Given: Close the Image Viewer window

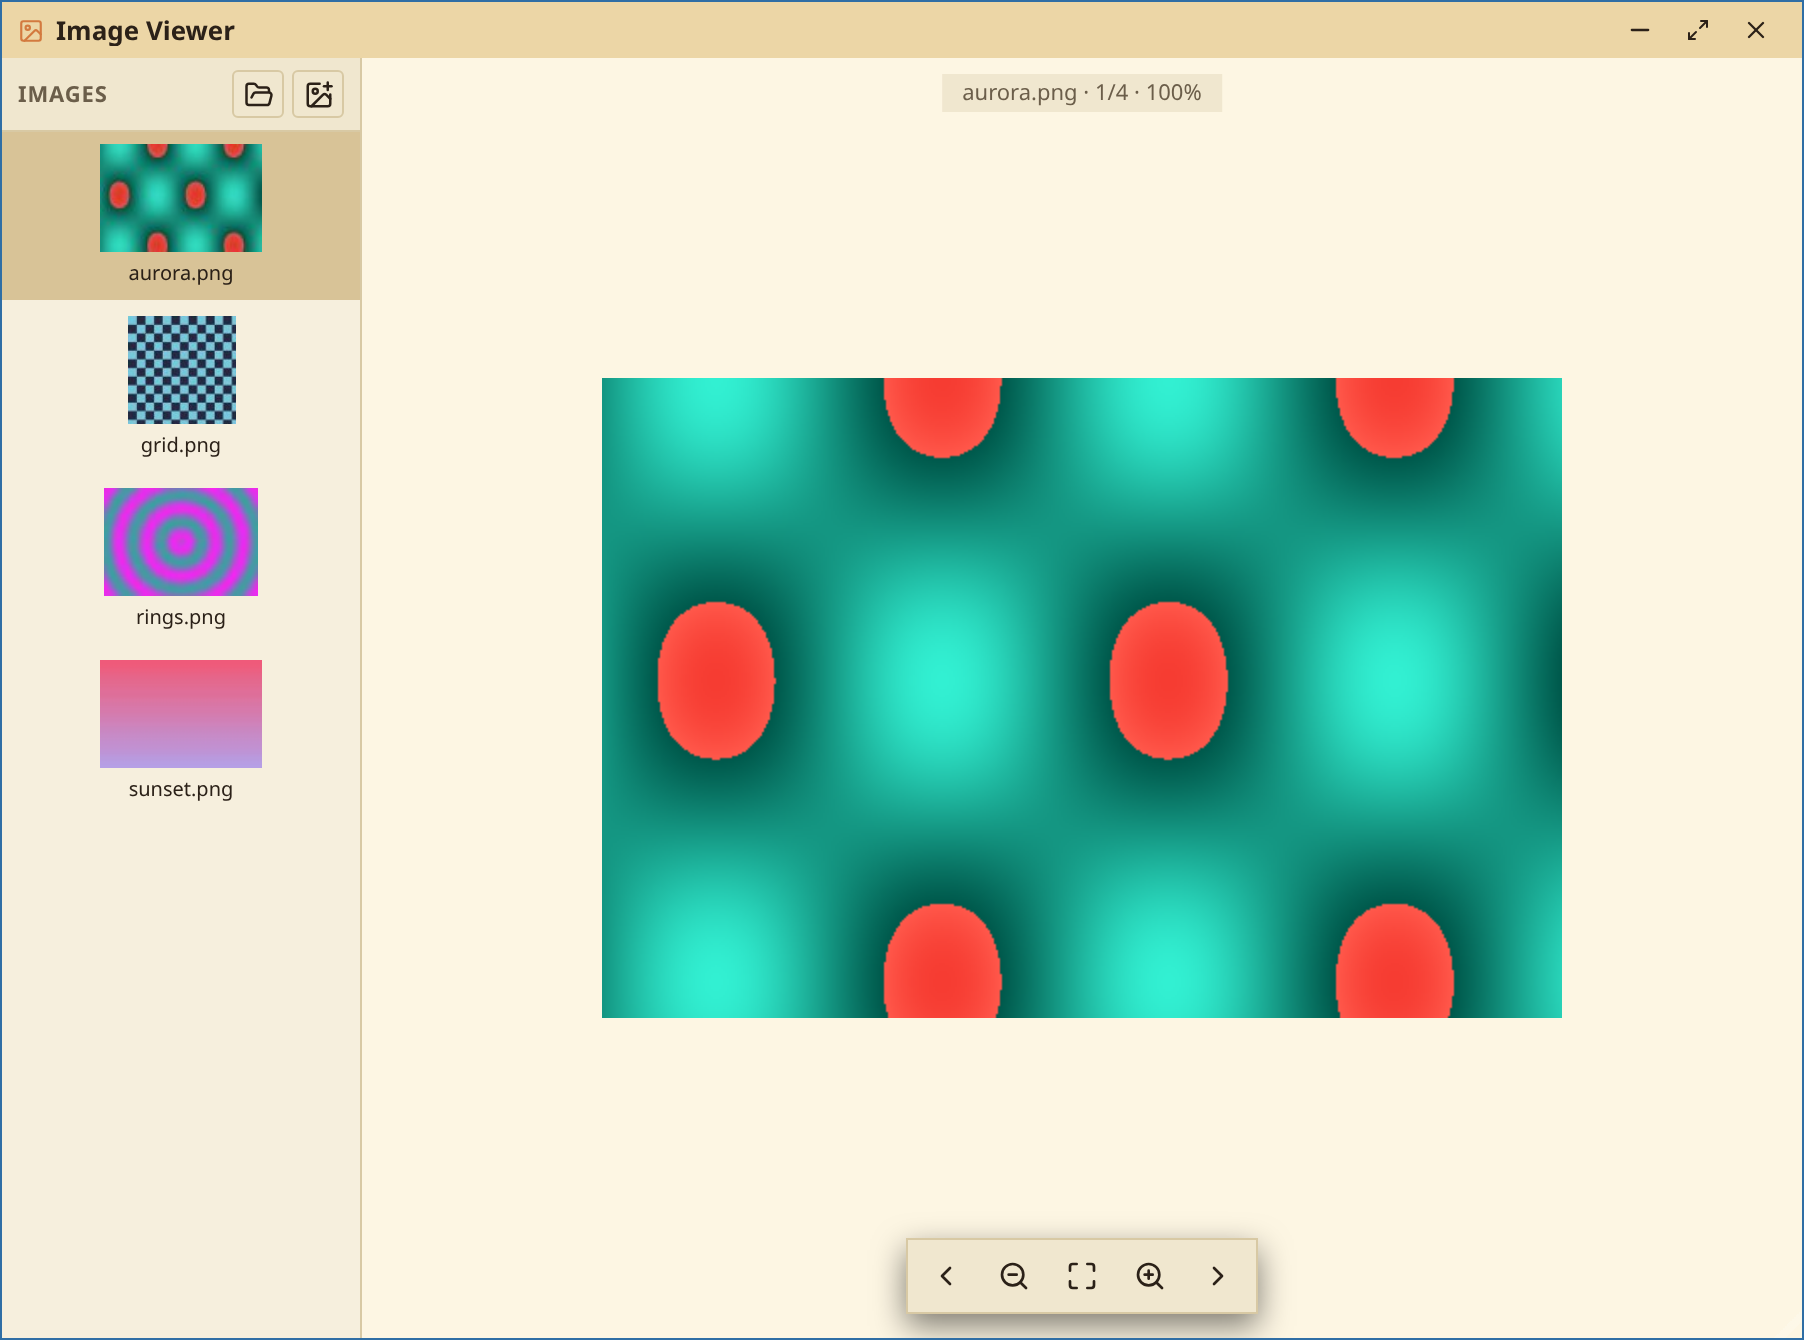Looking at the screenshot, I should click(x=1756, y=30).
